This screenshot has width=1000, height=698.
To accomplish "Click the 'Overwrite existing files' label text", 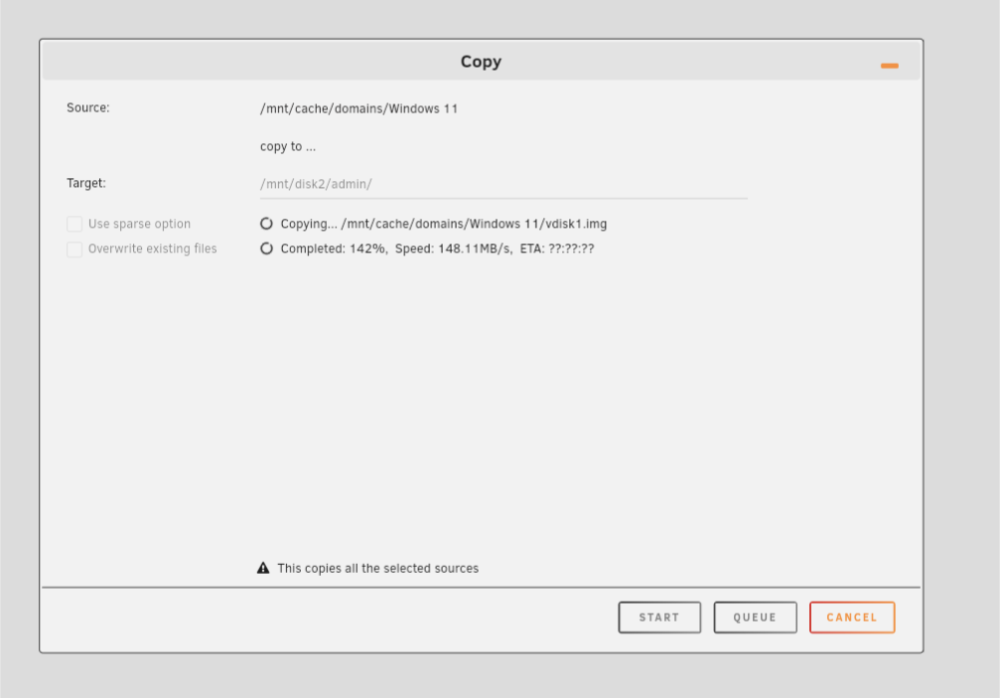I will click(152, 249).
